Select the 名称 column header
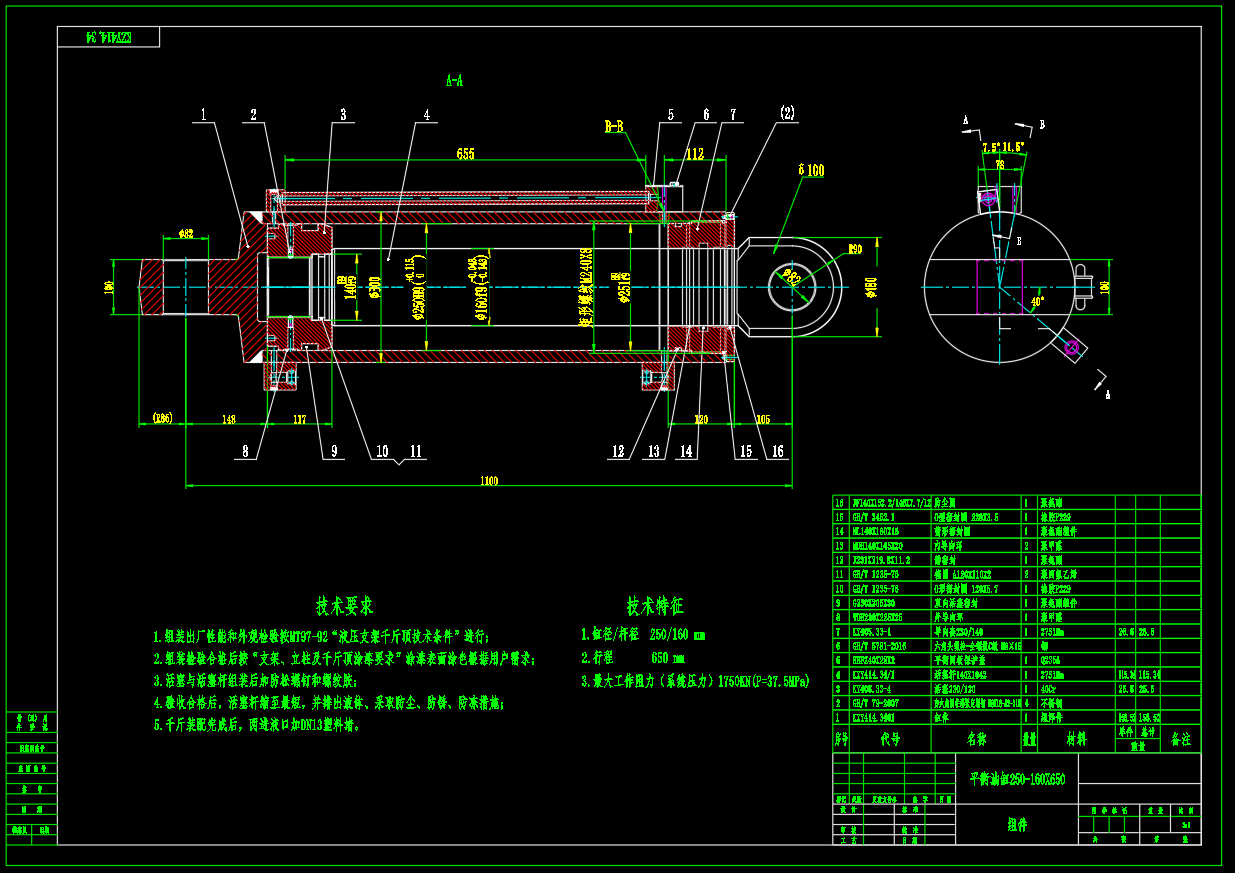1235x873 pixels. (x=976, y=740)
